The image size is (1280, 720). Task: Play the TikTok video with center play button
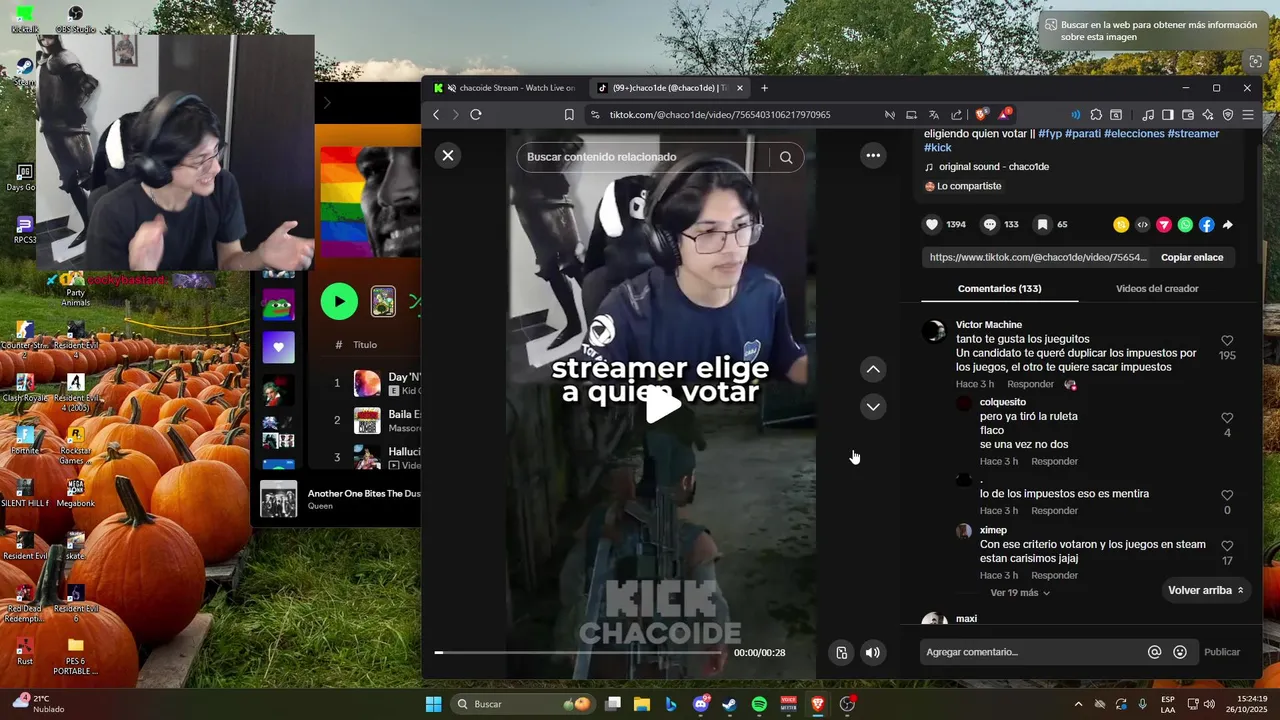click(661, 405)
